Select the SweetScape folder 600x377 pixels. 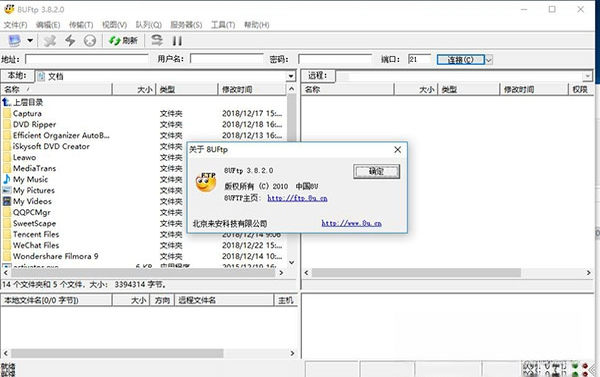pos(29,223)
